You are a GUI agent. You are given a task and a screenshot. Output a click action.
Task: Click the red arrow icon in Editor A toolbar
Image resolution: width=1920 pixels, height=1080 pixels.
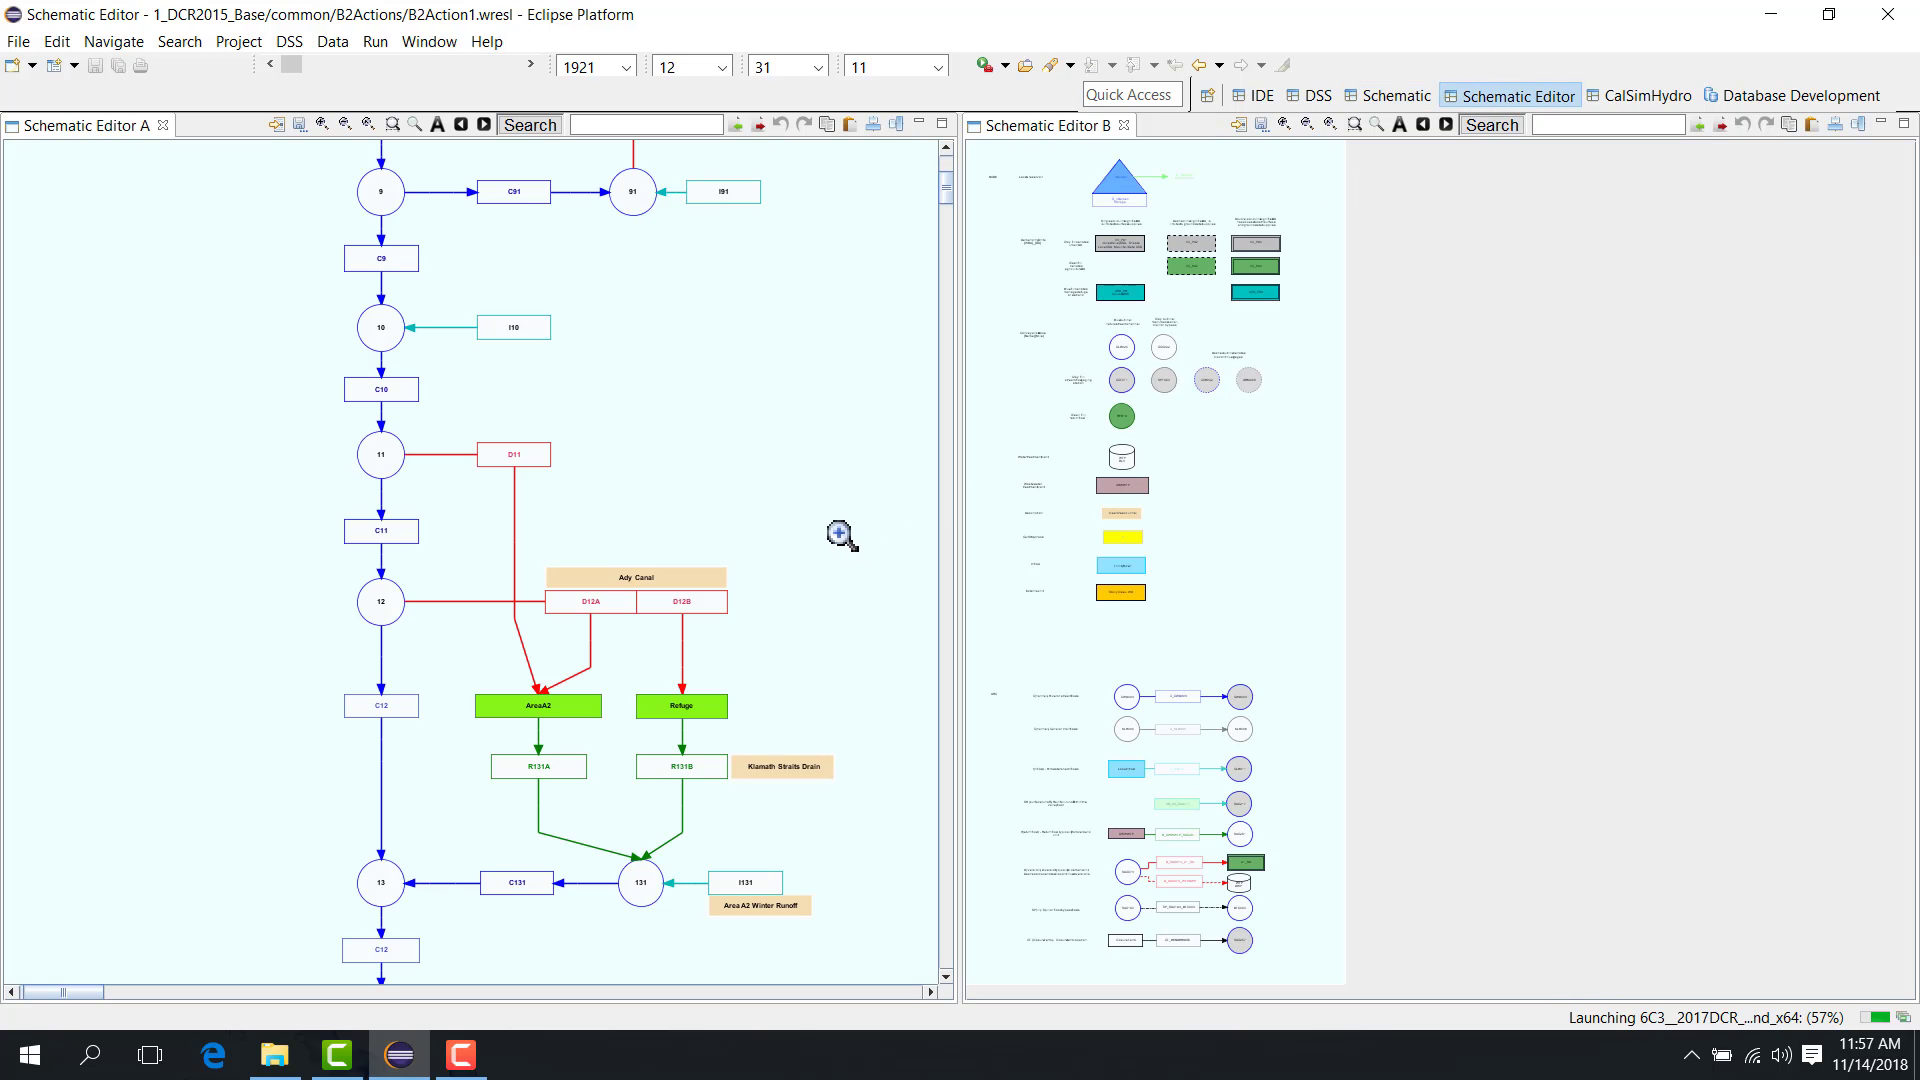pos(759,125)
